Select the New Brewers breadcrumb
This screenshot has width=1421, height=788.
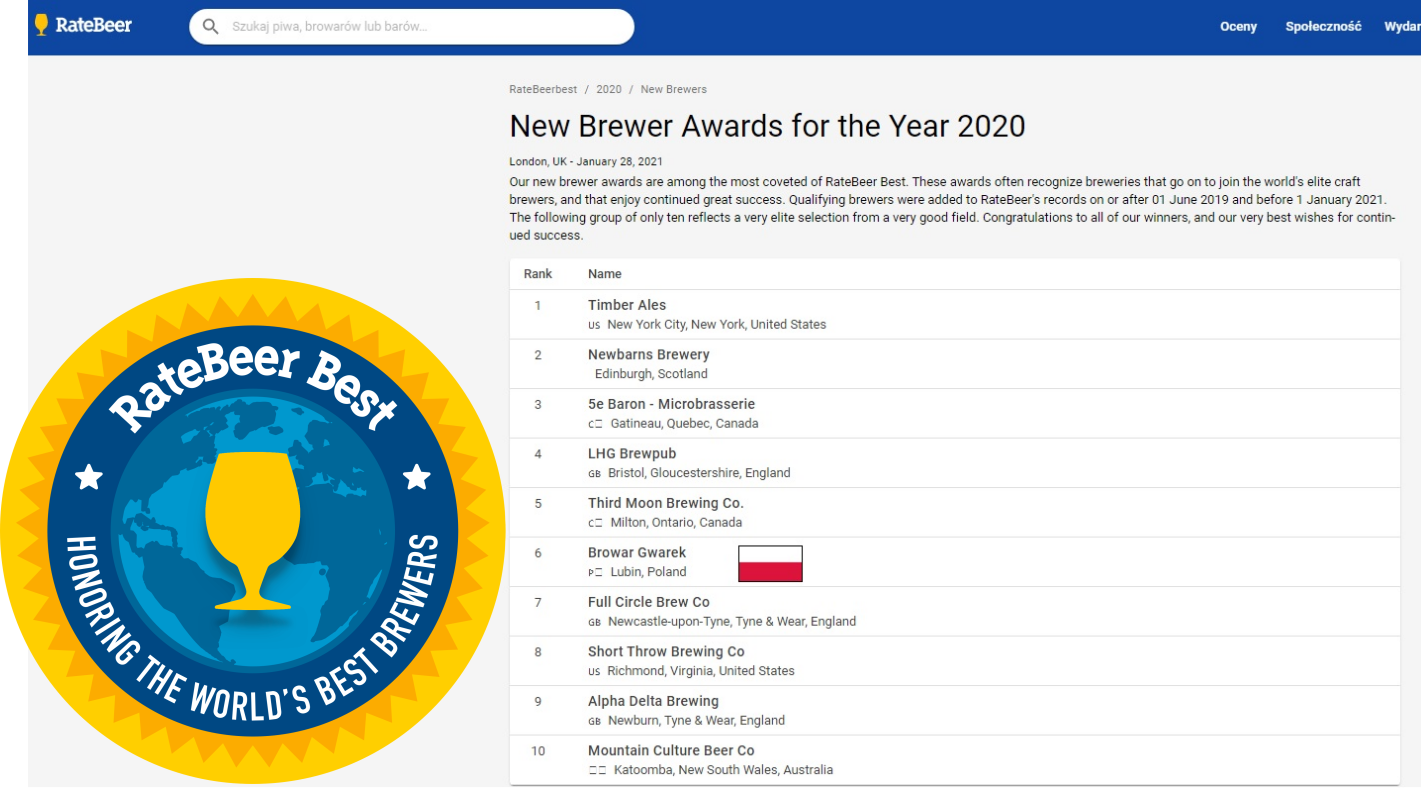click(x=673, y=90)
